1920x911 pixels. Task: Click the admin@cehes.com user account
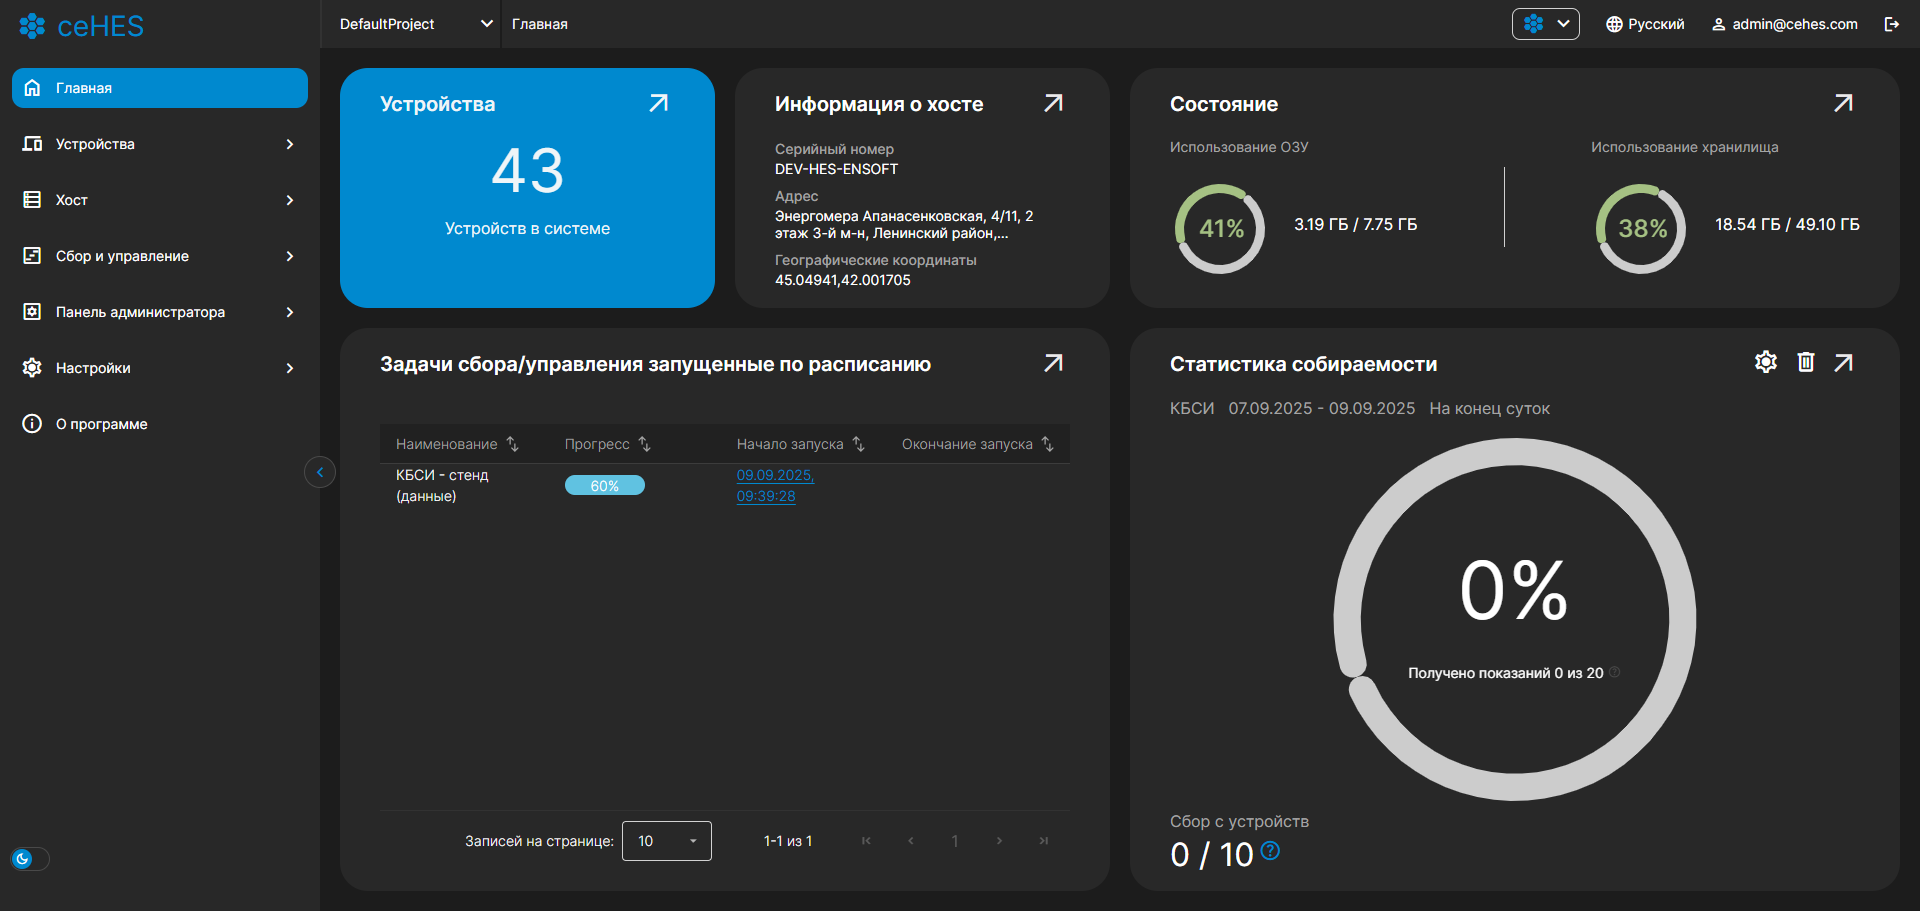[x=1784, y=24]
